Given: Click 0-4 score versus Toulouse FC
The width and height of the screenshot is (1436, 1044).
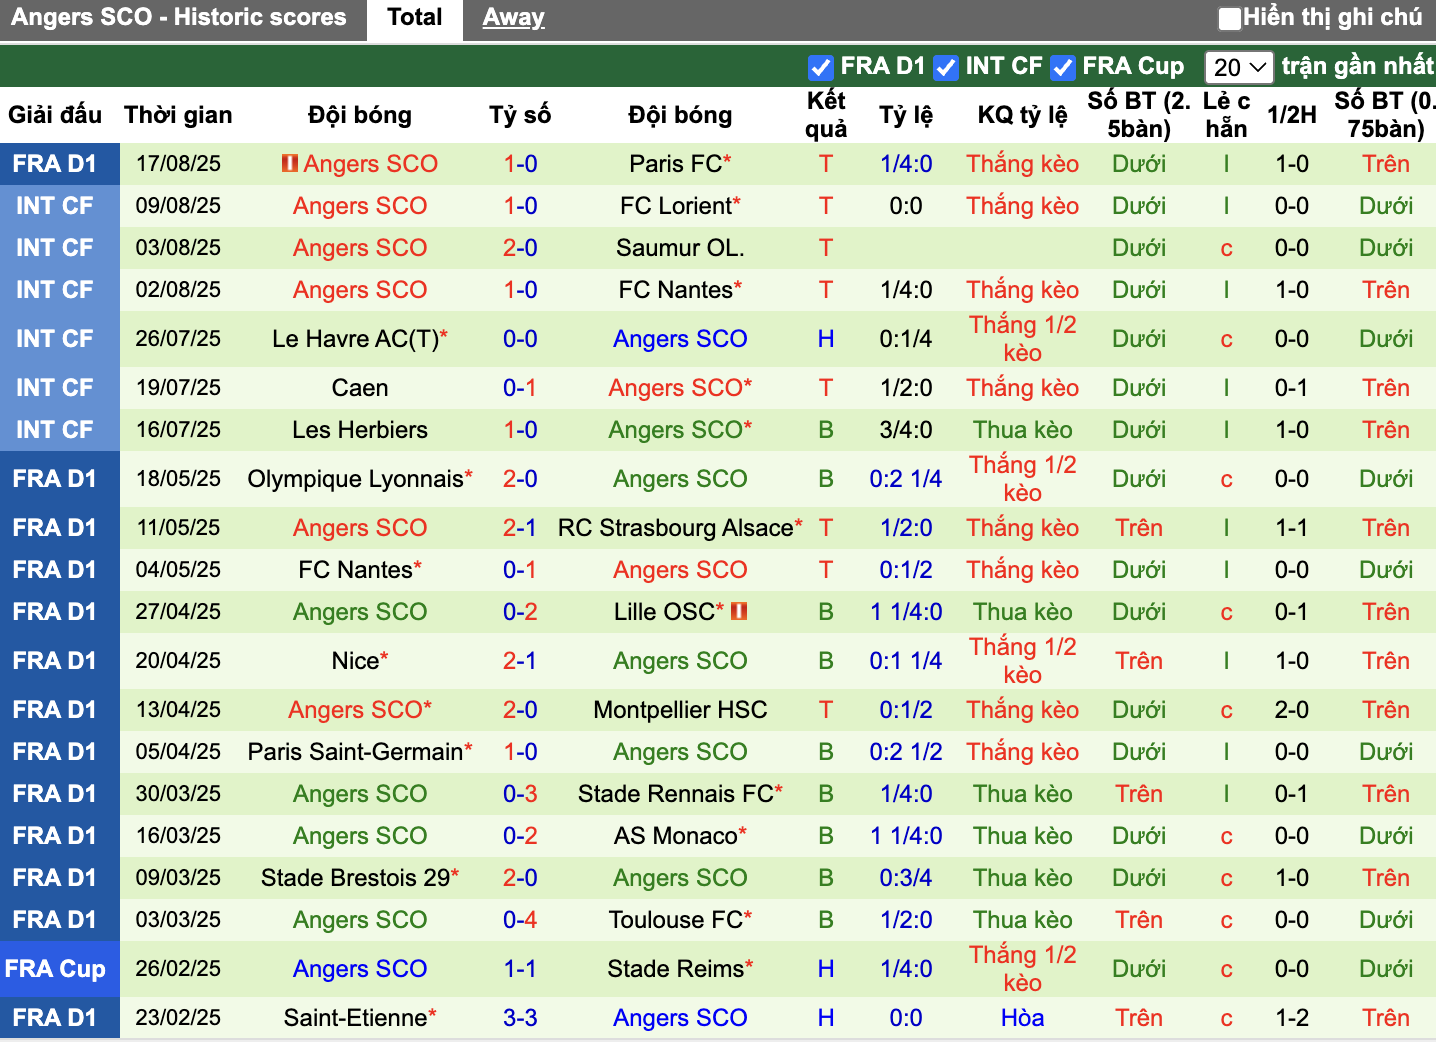Looking at the screenshot, I should [520, 920].
